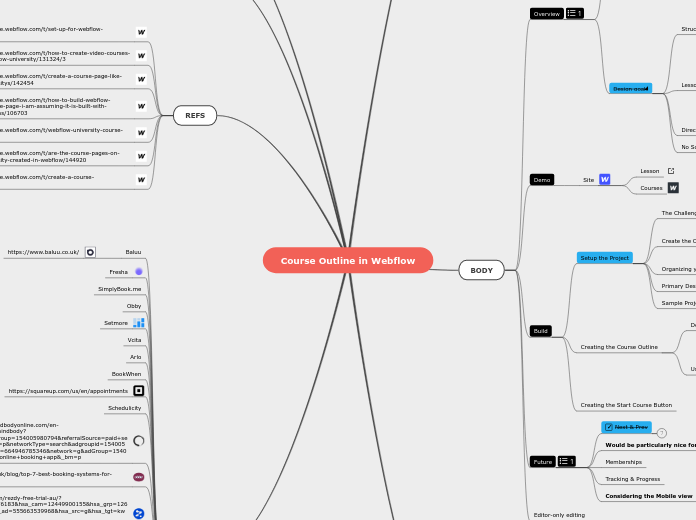
Task: Select the Courses node text
Action: [x=651, y=188]
